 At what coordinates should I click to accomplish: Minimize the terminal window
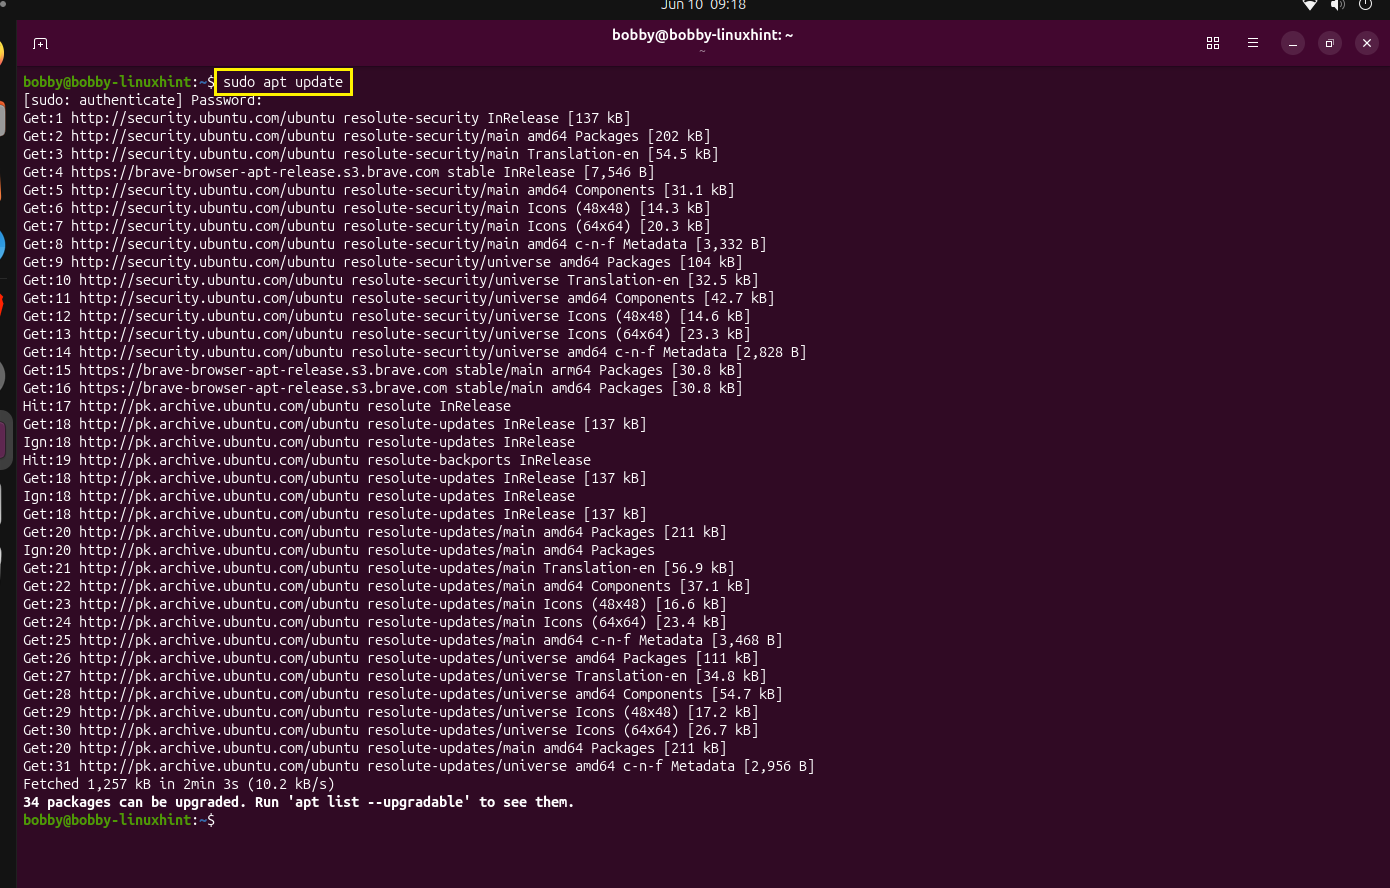1293,43
